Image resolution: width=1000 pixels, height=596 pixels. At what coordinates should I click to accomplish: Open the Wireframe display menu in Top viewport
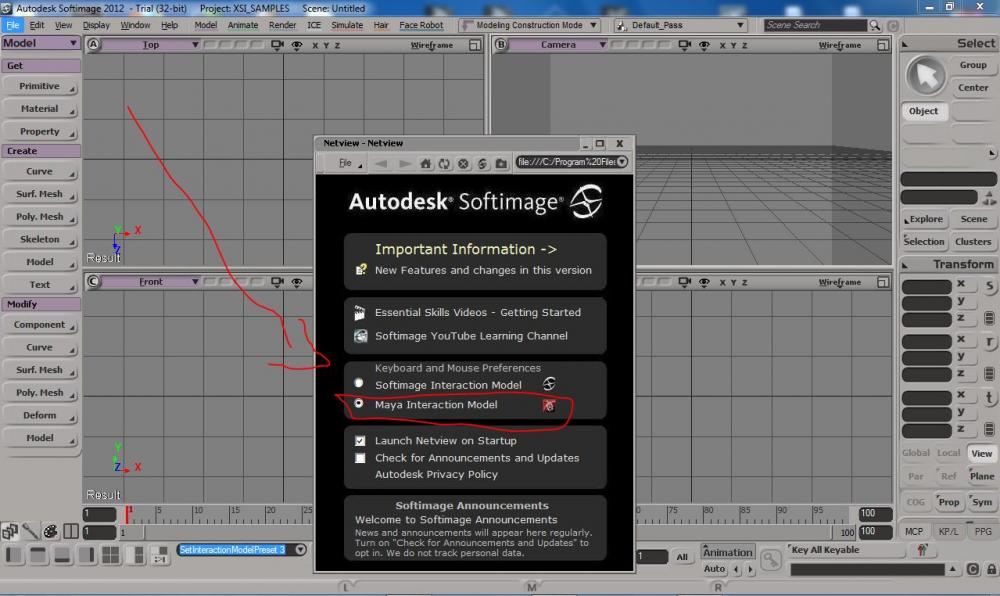click(432, 45)
